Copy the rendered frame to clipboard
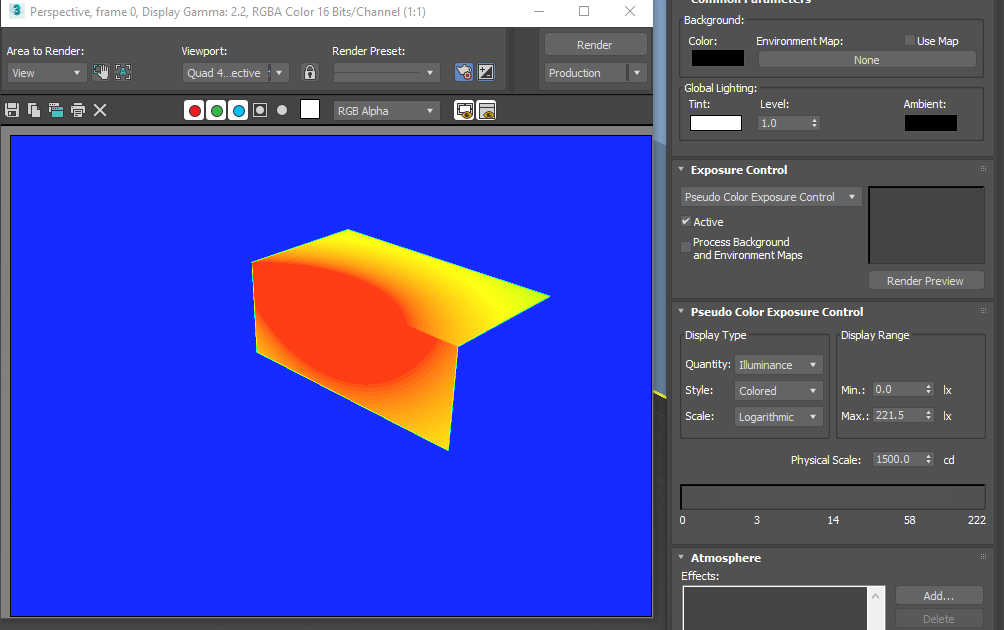Screen dimensions: 1004x630 click(33, 110)
